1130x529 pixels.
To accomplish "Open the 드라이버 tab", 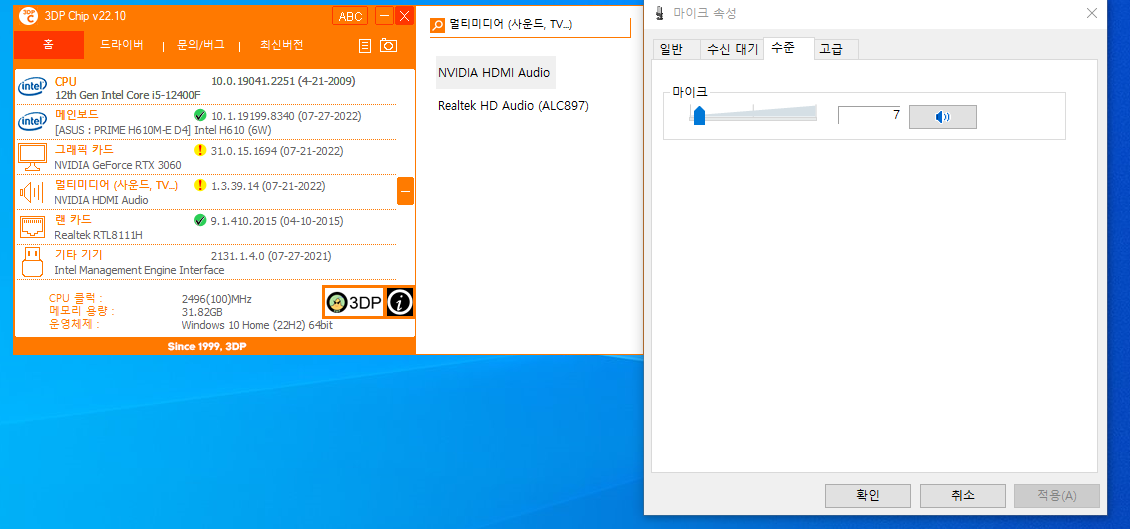I will click(122, 45).
